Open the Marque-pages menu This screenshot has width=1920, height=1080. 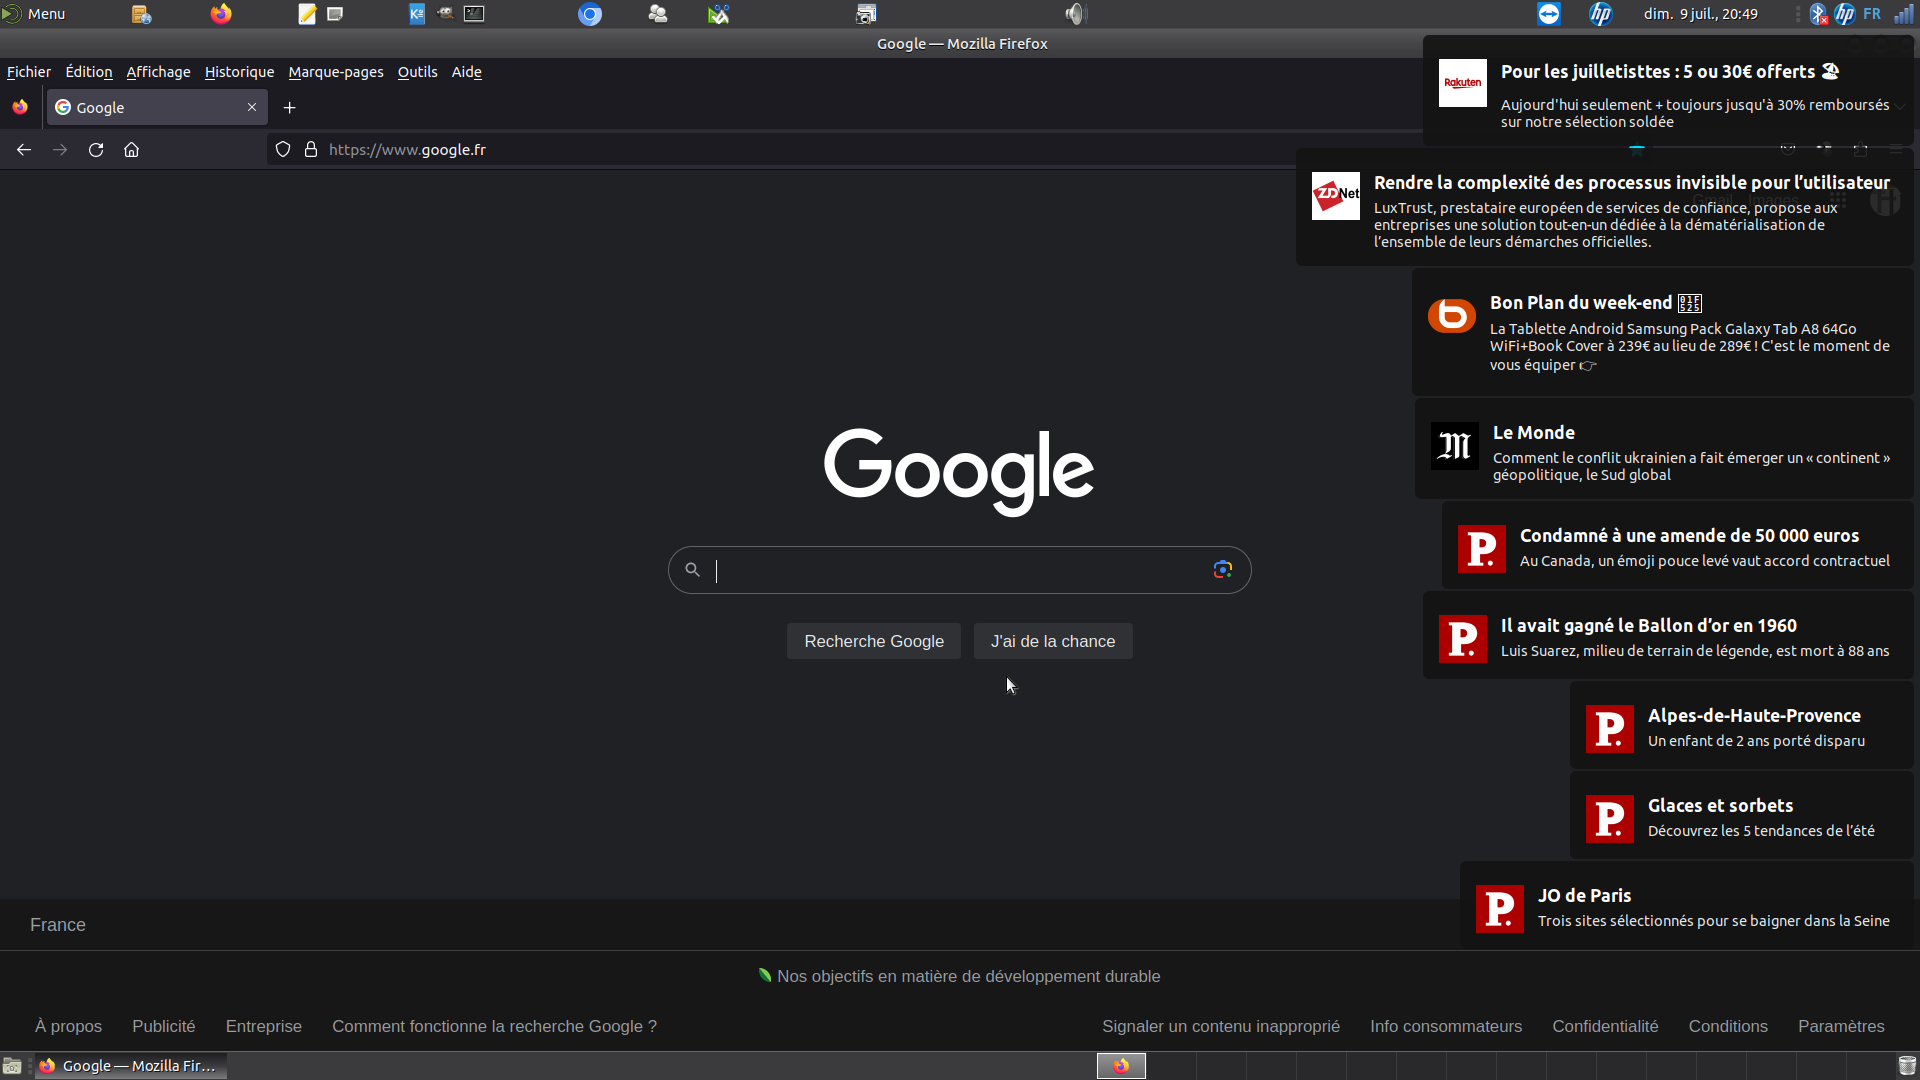point(336,72)
